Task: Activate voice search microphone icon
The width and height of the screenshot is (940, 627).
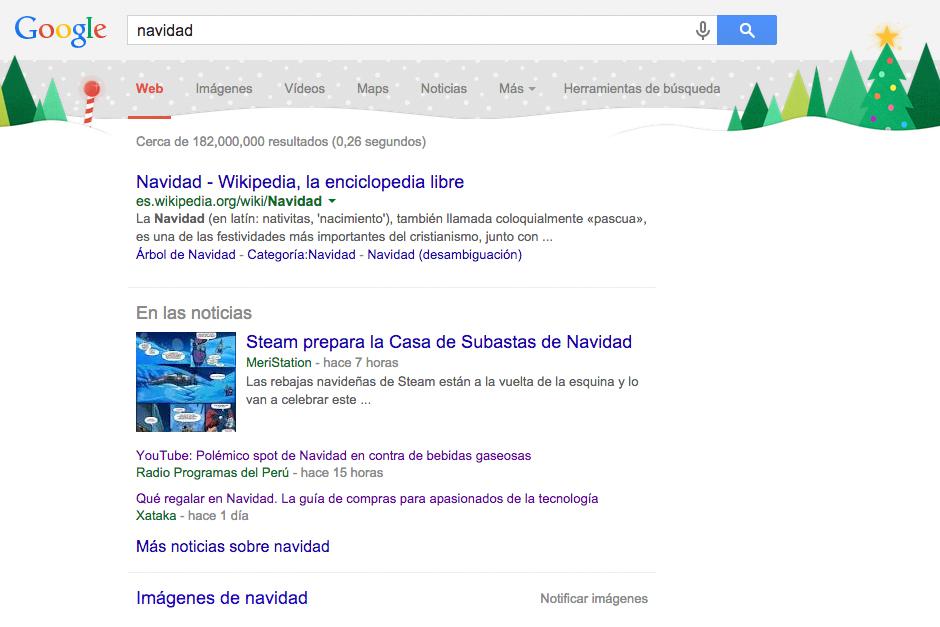Action: [702, 30]
